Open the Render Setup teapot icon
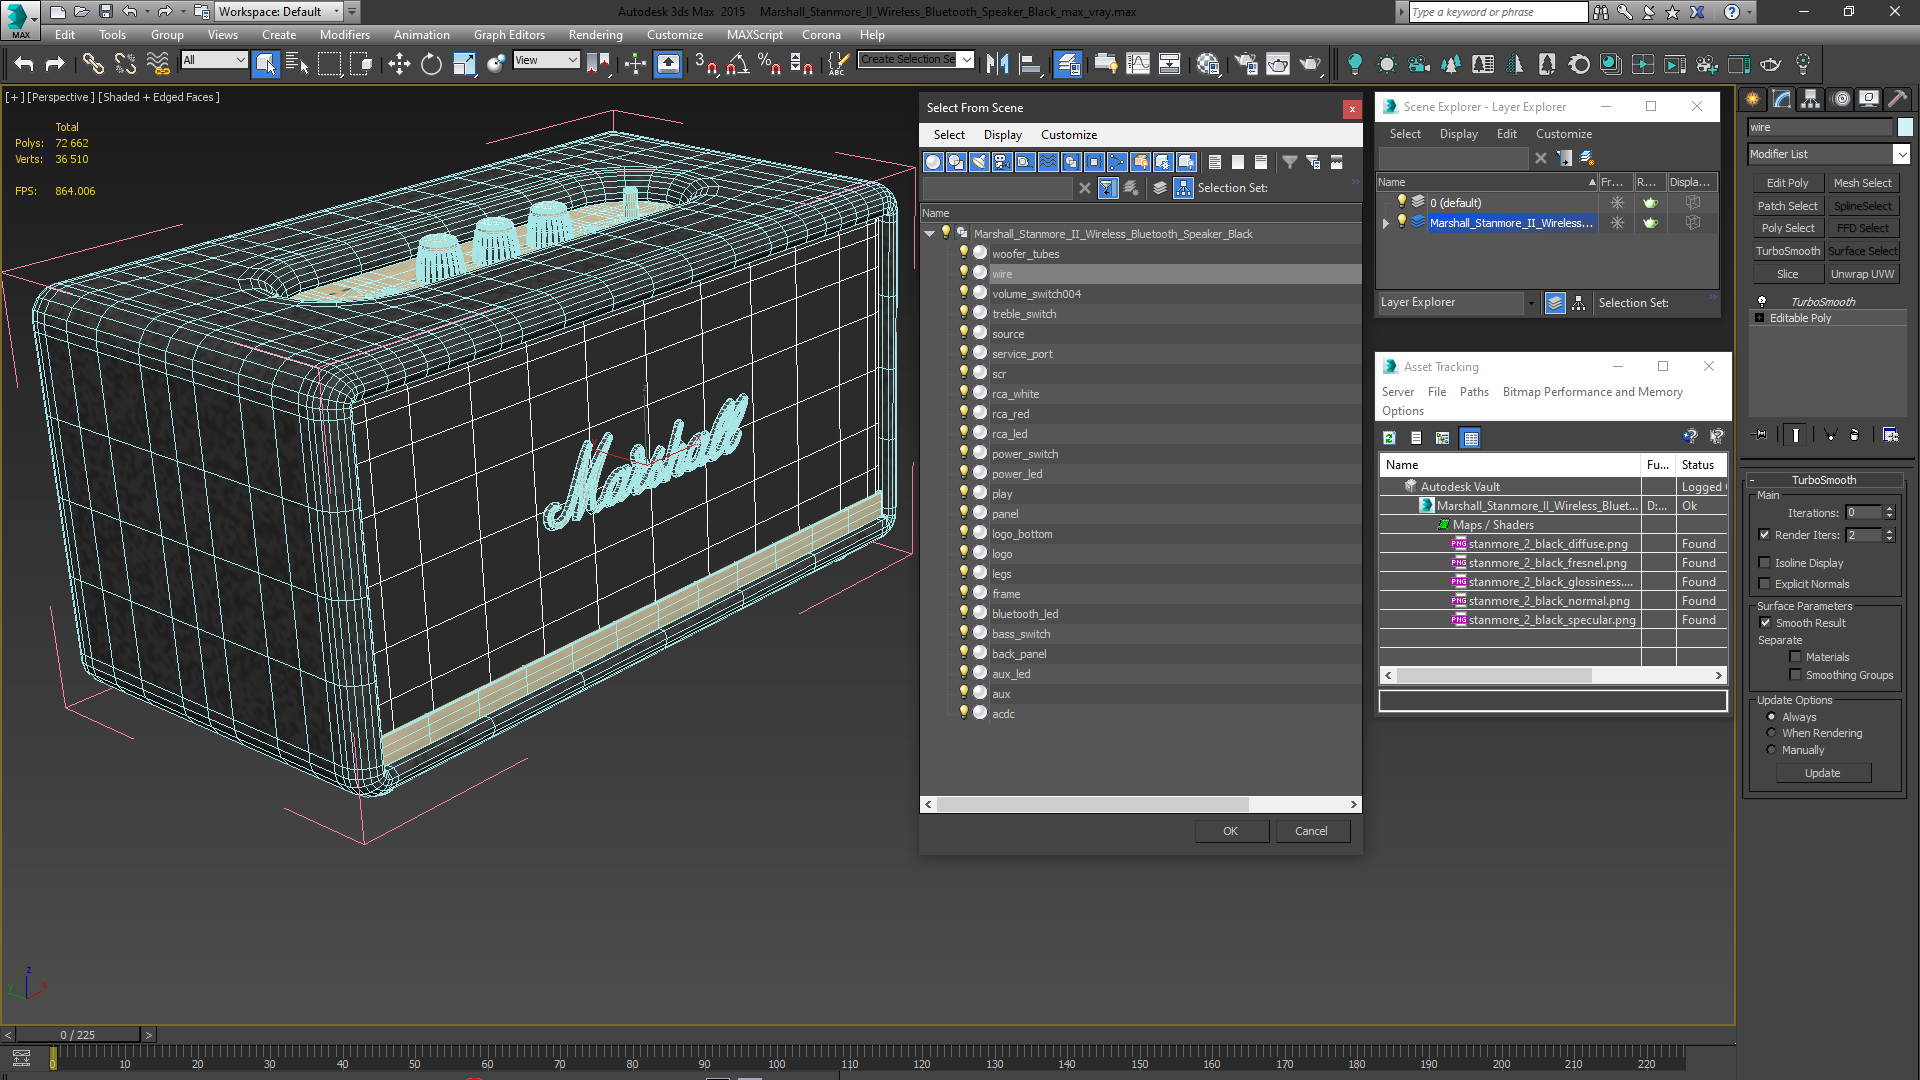This screenshot has width=1920, height=1080. (1246, 64)
